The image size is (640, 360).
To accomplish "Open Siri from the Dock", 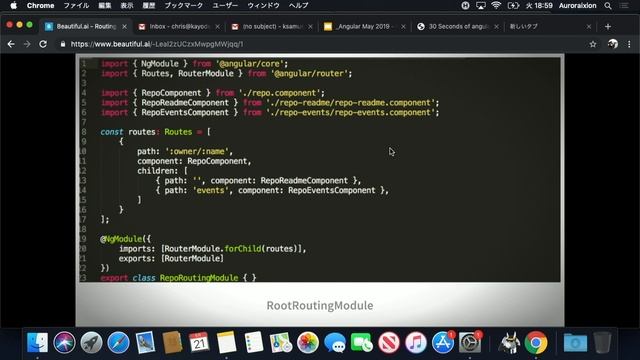I will [x=64, y=342].
